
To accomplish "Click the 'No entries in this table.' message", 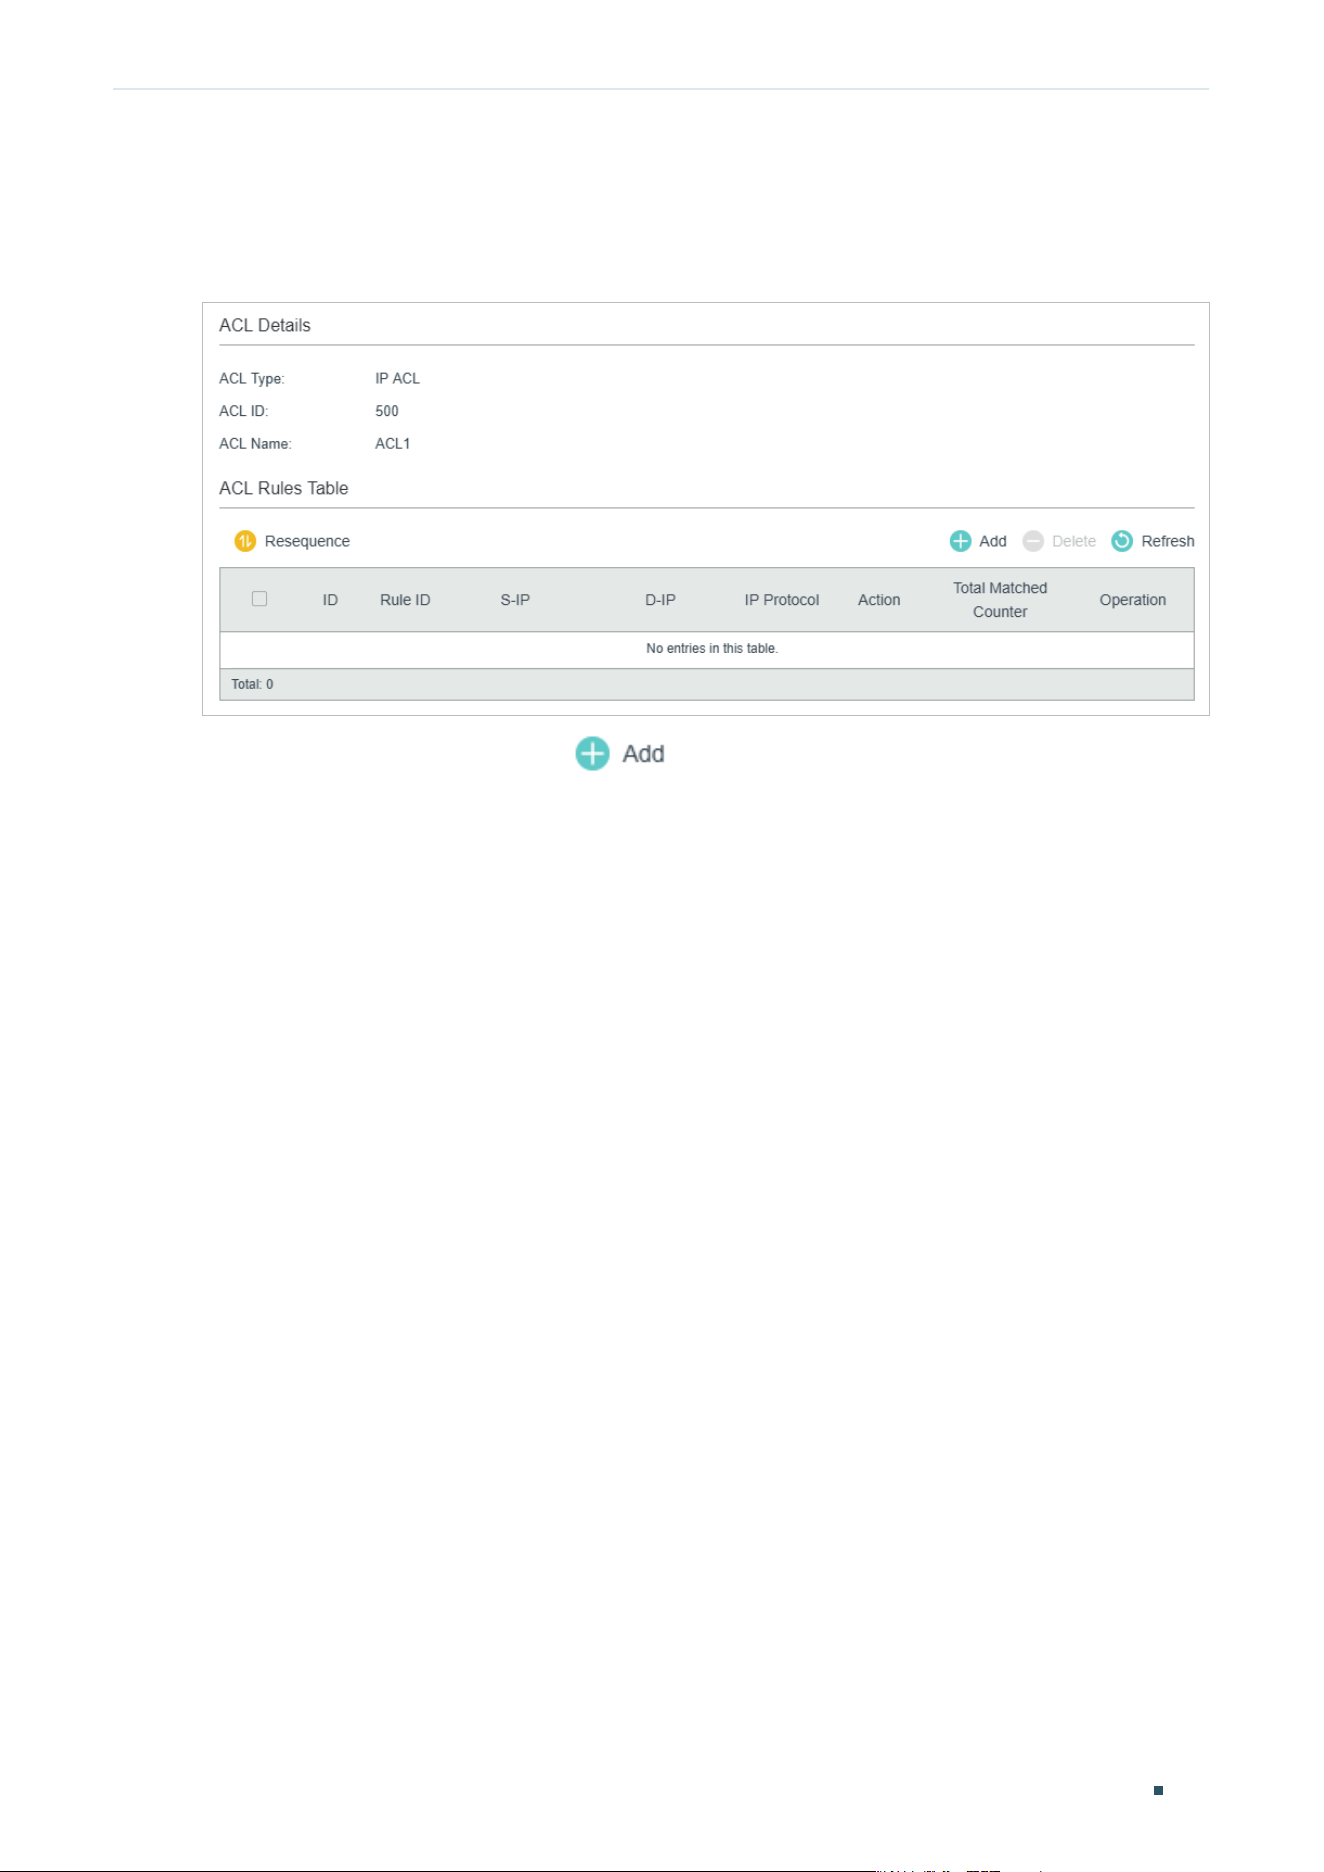I will [712, 649].
